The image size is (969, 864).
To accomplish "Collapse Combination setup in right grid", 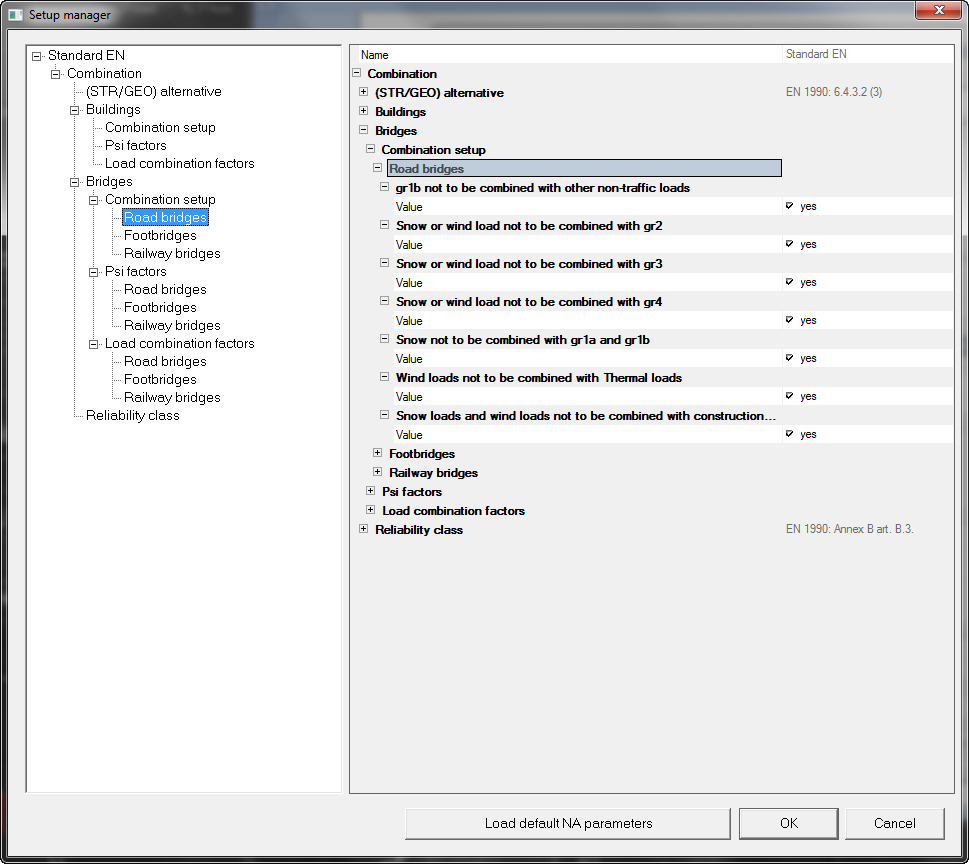I will point(370,149).
